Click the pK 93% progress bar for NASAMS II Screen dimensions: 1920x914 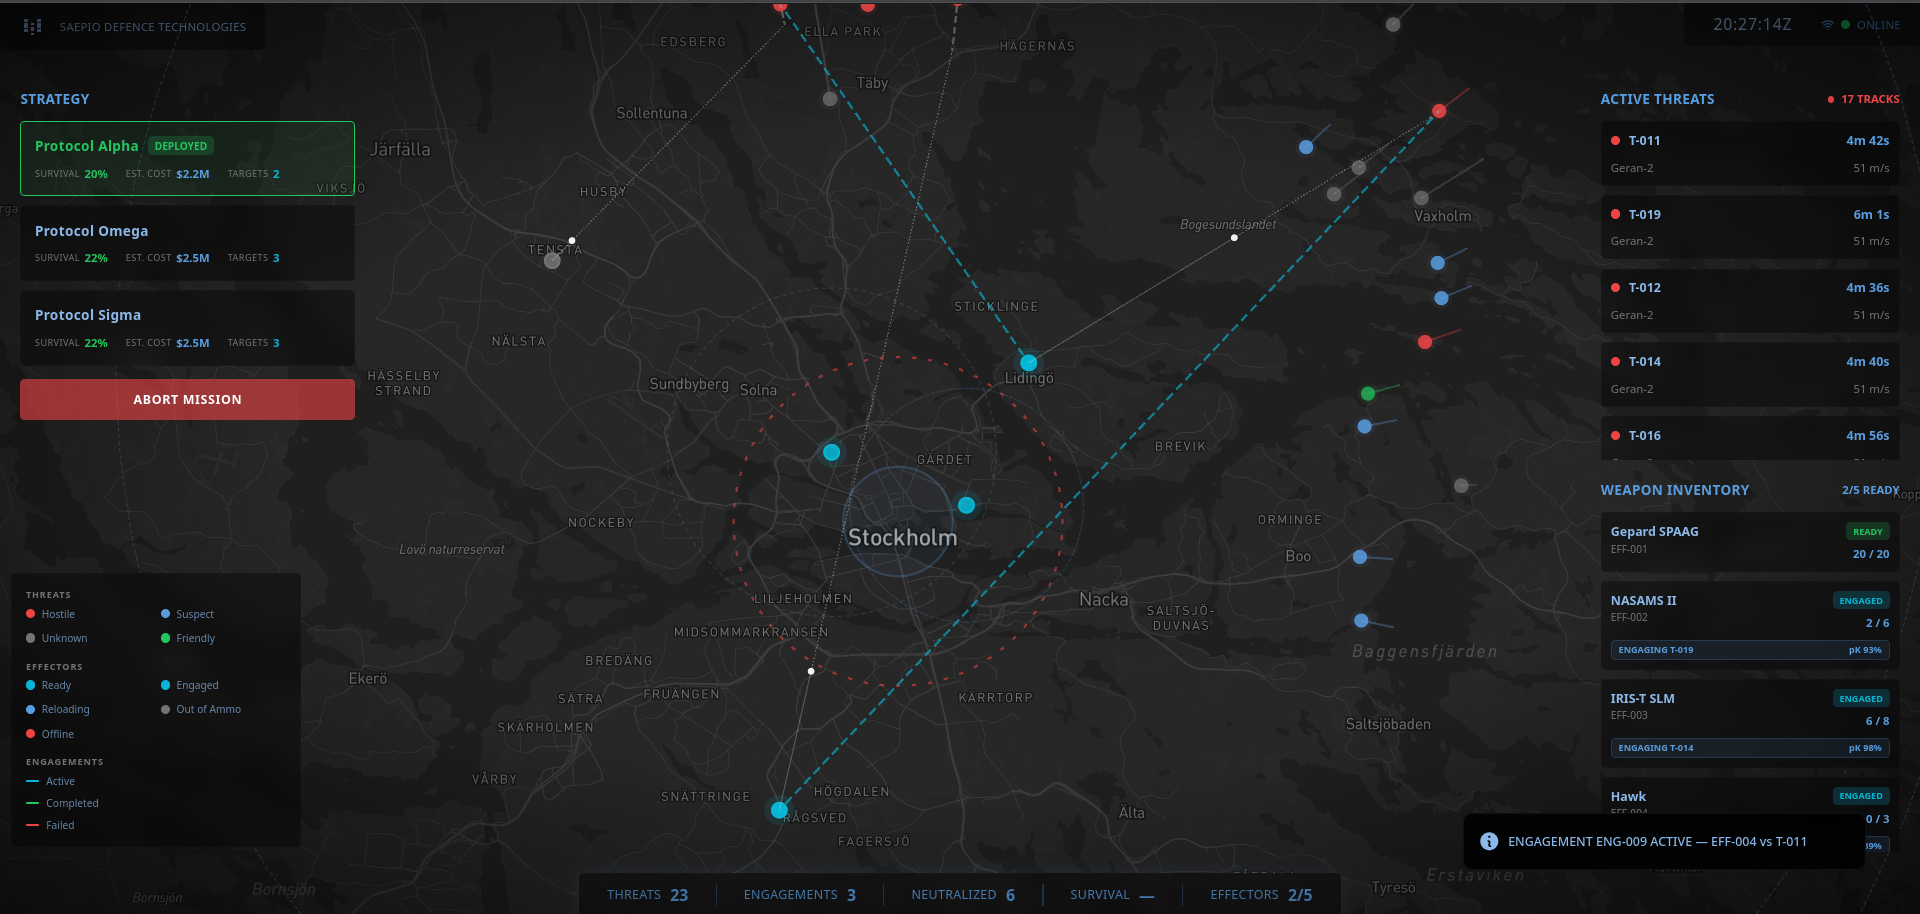1750,650
